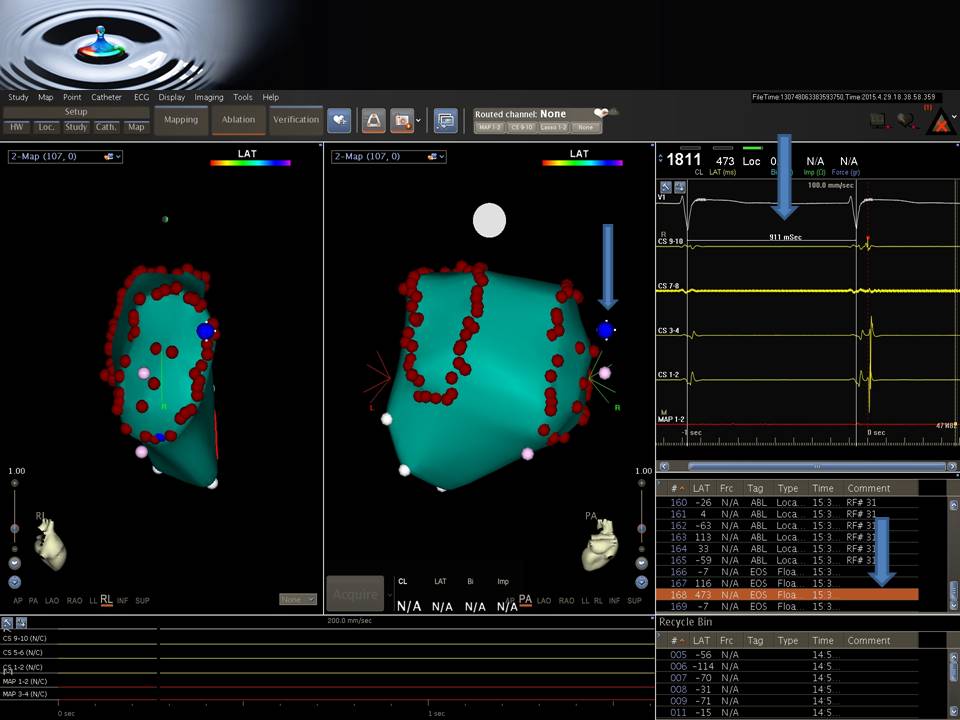Click the zoom slider in left map view
The width and height of the screenshot is (960, 720).
click(x=14, y=529)
